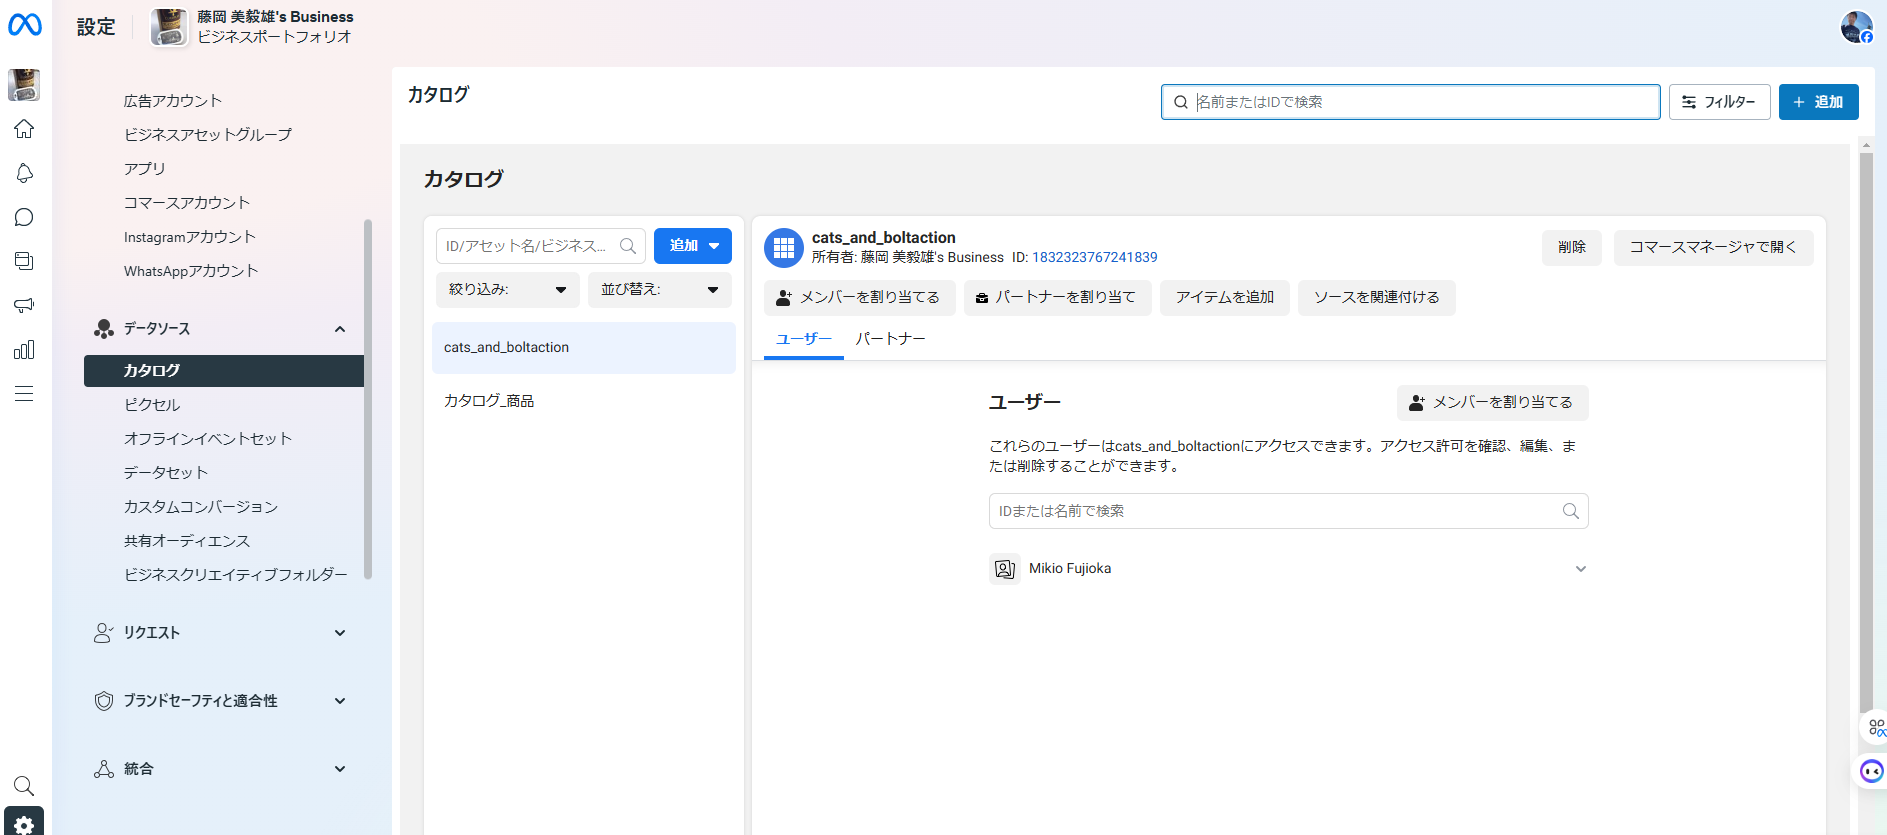Focus the 名前またはIDで検索 search field
Viewport: 1887px width, 835px height.
(x=1410, y=102)
